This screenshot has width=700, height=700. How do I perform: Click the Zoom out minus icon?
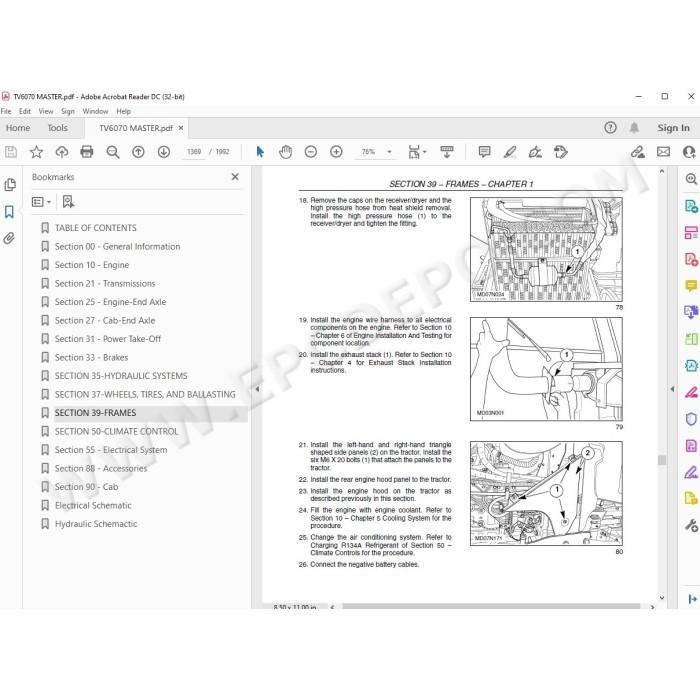311,152
